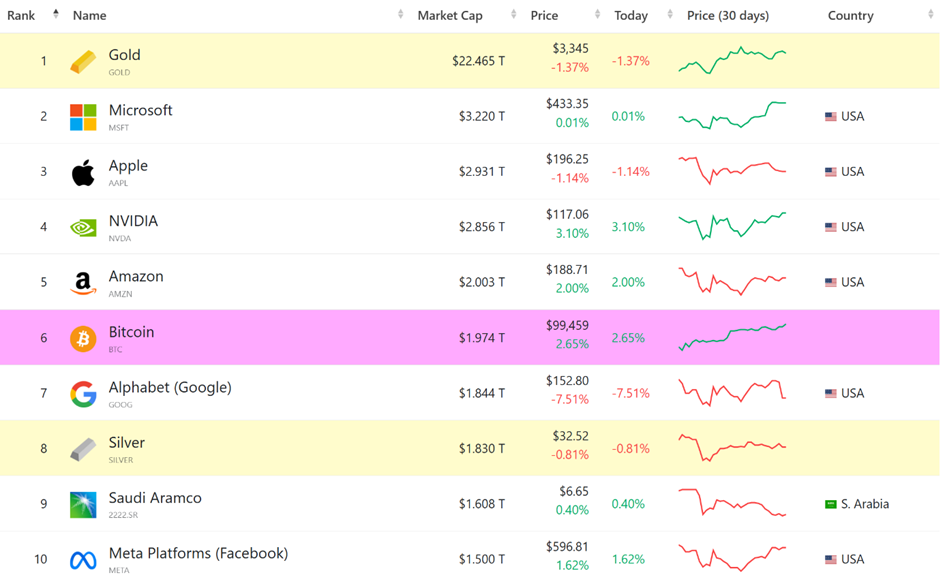945x586 pixels.
Task: Click the Google logo icon
Action: 83,394
